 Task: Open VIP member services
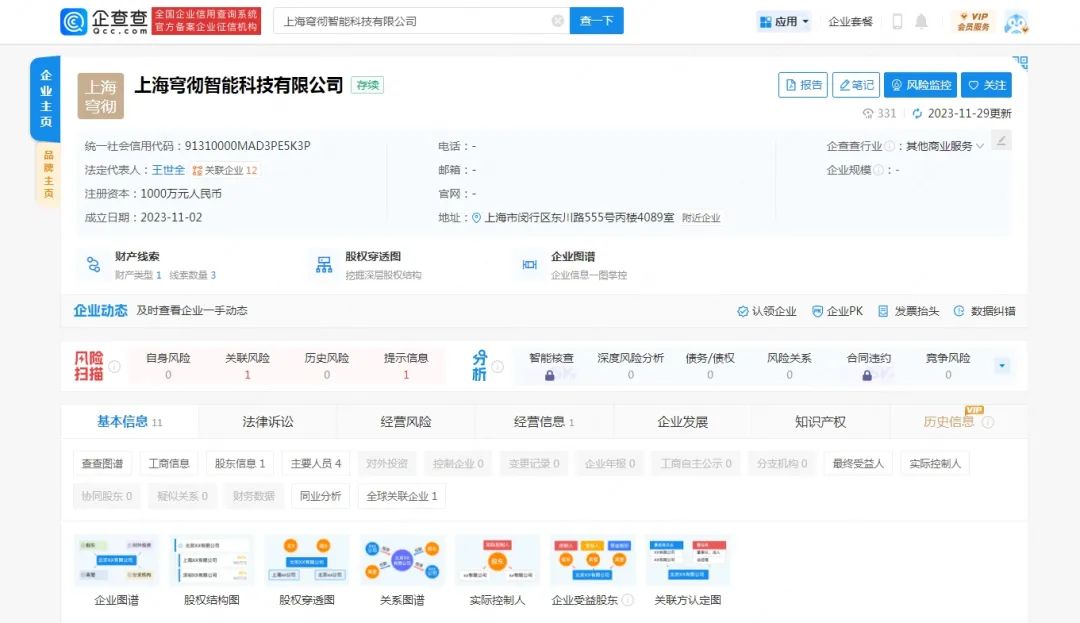tap(973, 21)
